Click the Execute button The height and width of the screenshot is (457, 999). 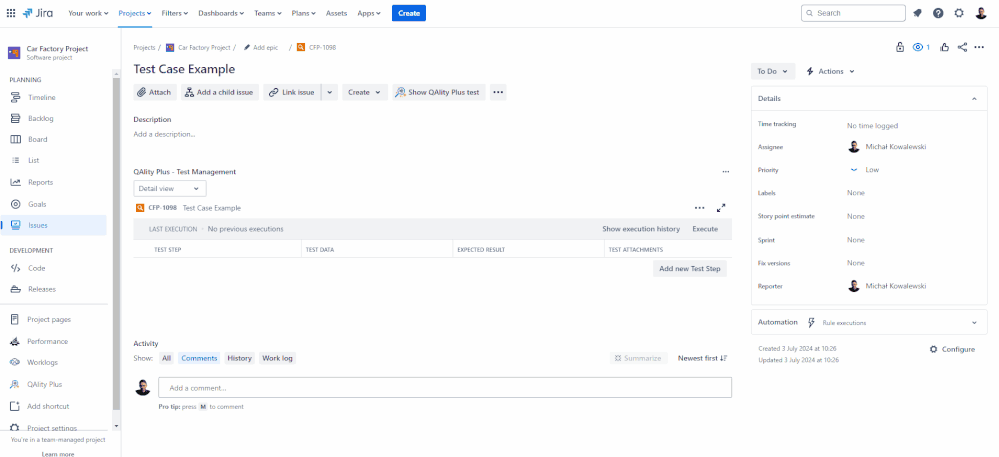(705, 229)
